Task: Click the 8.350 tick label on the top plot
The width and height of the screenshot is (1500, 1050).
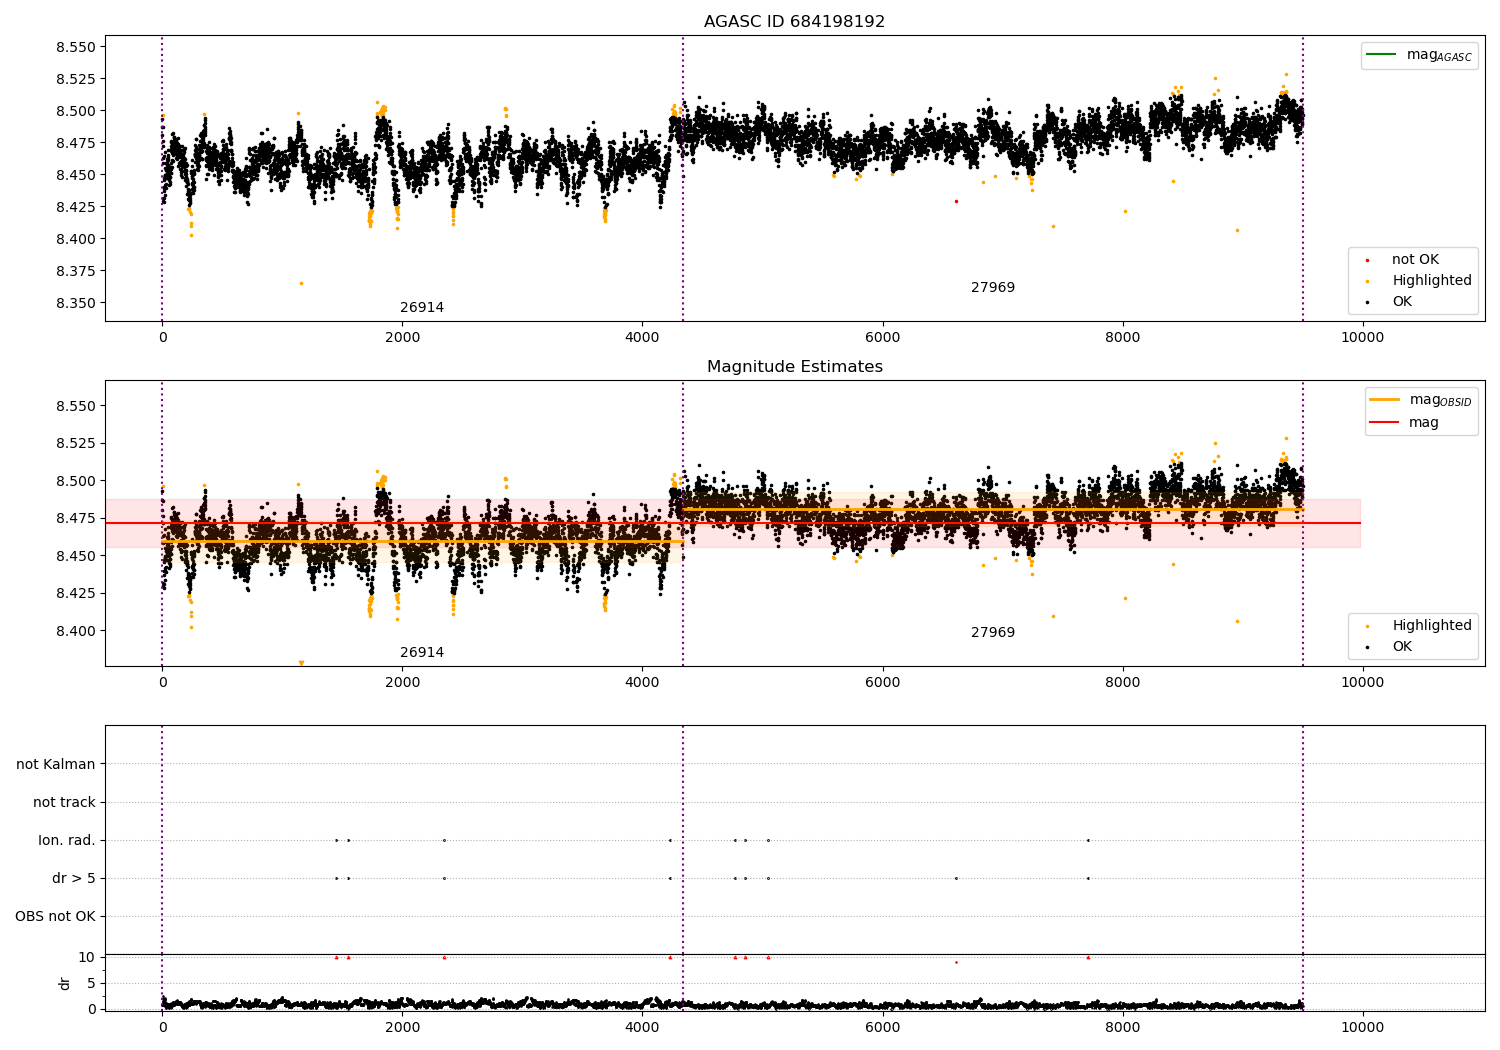Action: click(x=75, y=303)
